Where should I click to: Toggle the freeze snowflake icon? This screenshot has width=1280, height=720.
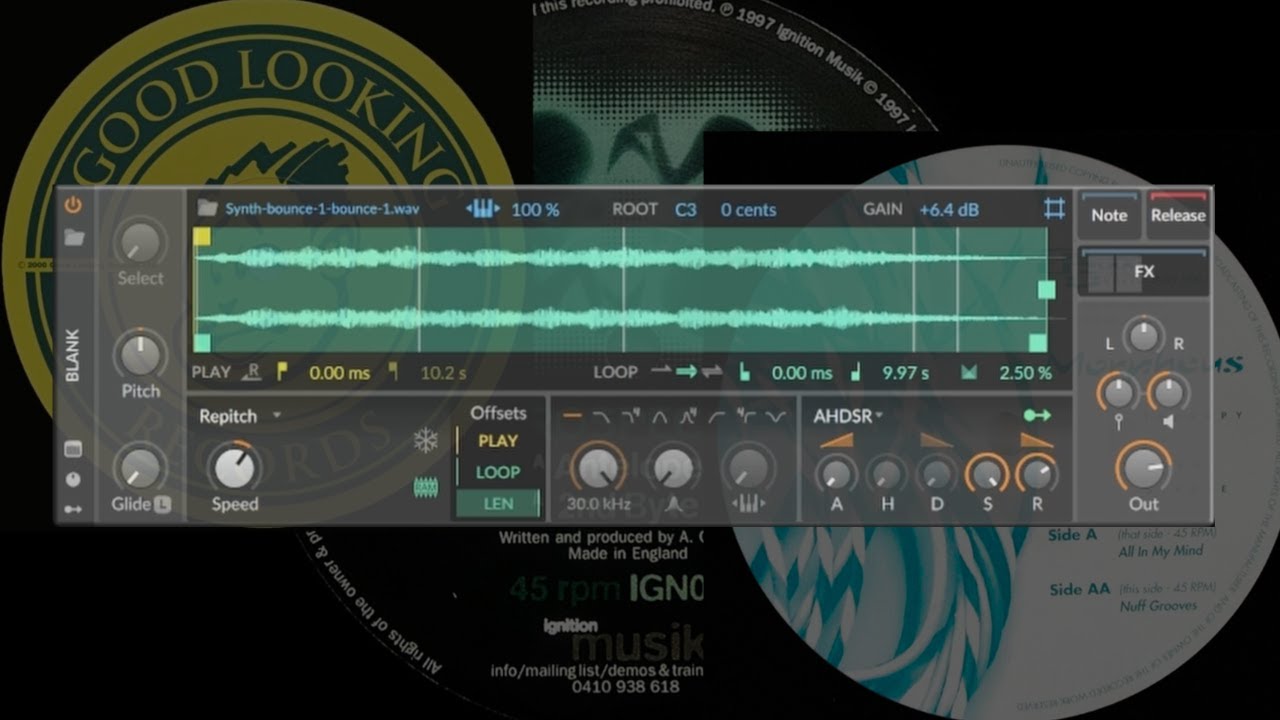pos(426,441)
